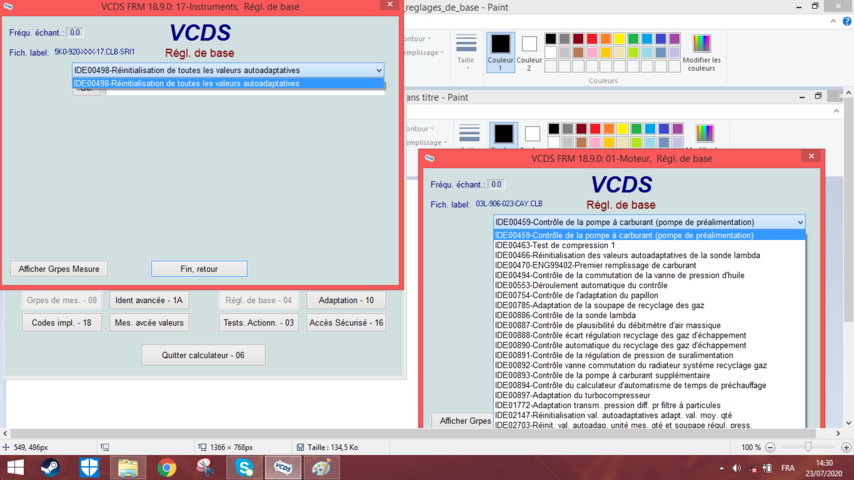Click the battery power tray icon

coord(767,469)
